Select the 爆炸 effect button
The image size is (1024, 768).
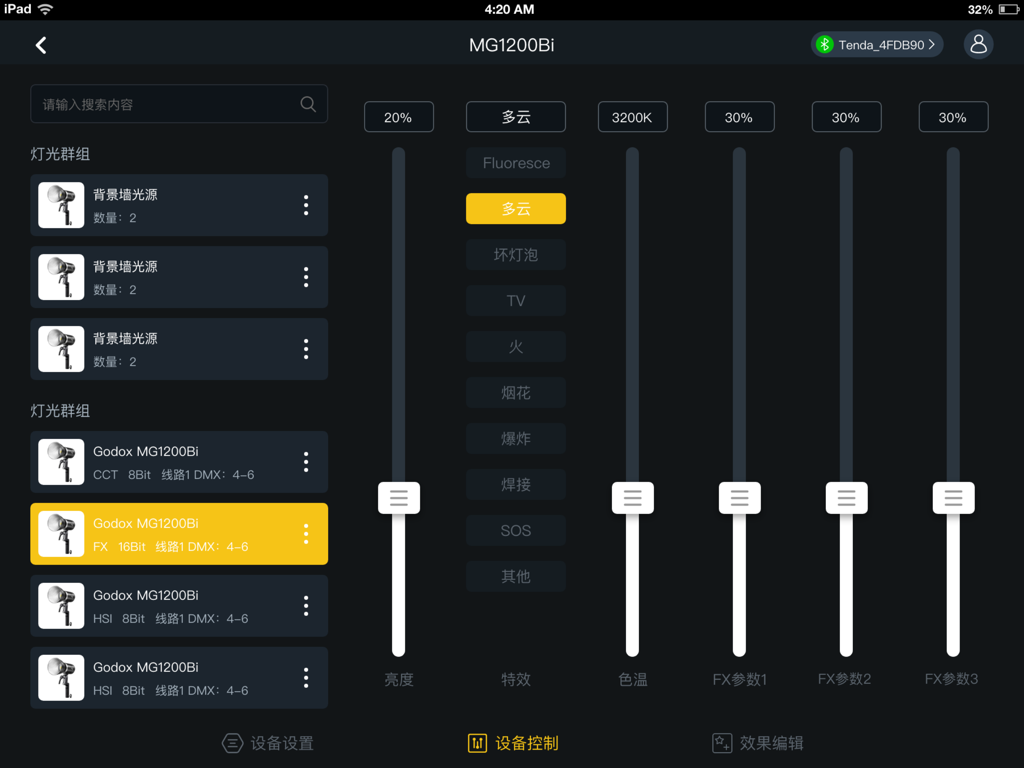(x=515, y=438)
